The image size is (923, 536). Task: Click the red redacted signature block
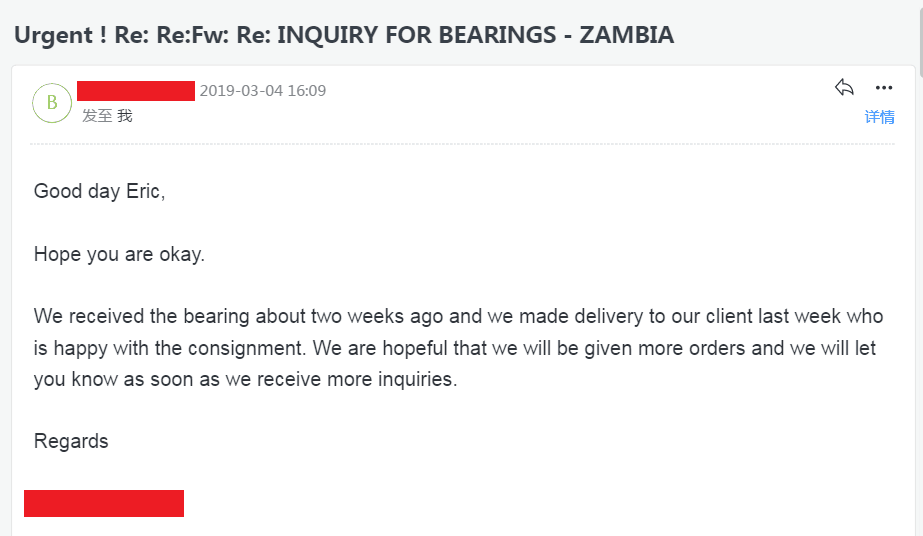click(x=104, y=504)
